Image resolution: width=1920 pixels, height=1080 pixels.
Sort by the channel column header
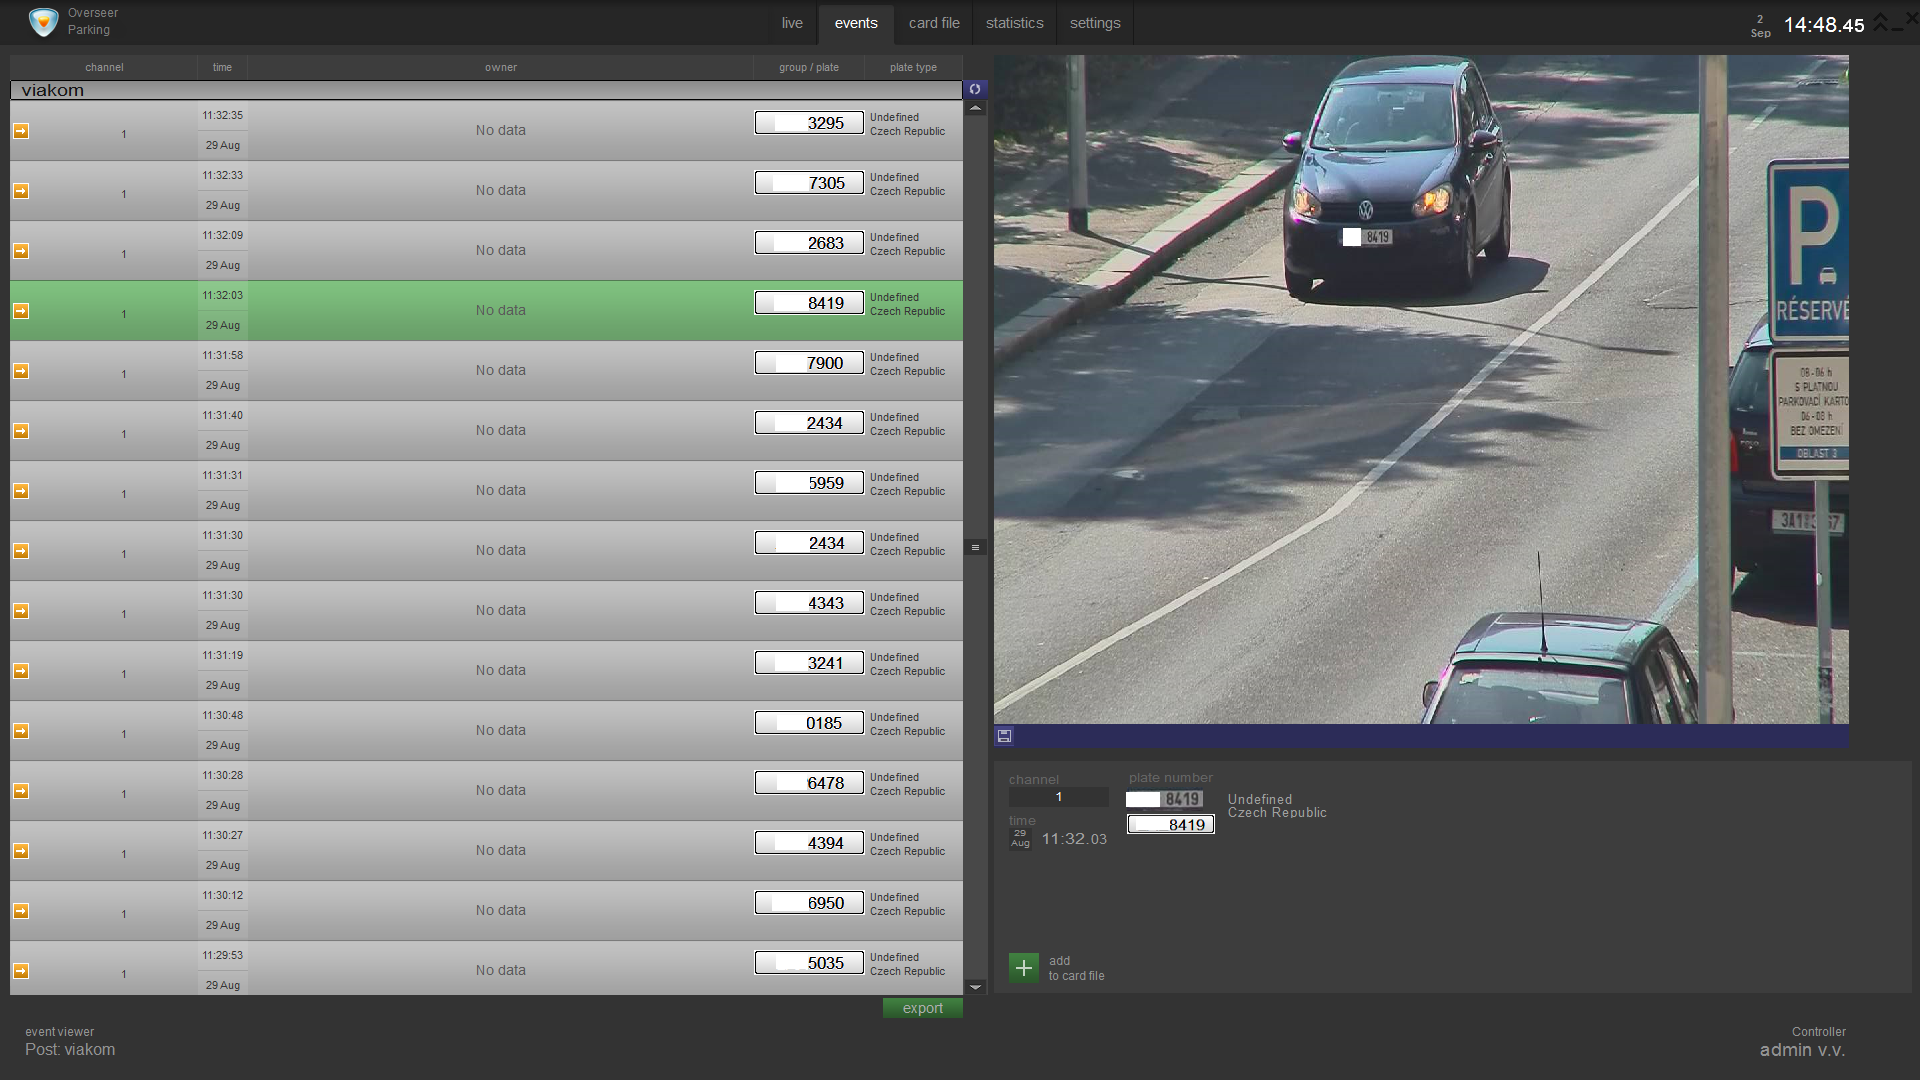pos(104,67)
